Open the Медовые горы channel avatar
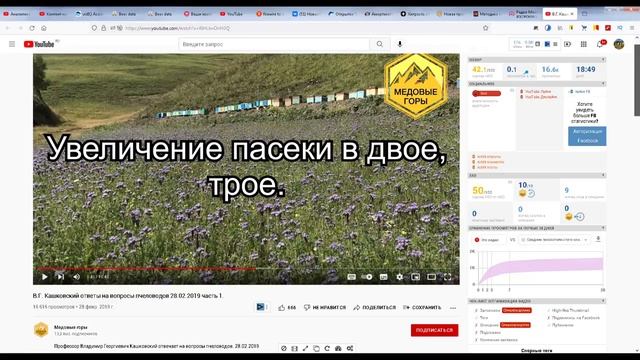The width and height of the screenshot is (640, 360). [x=41, y=330]
